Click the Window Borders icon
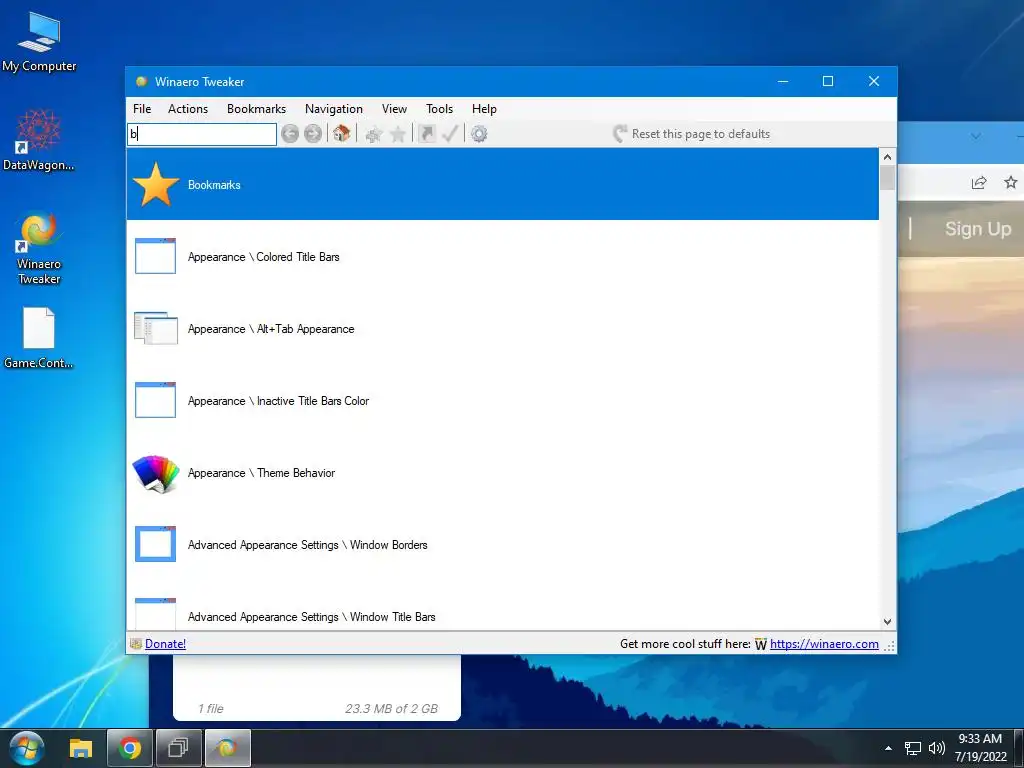 coord(155,543)
